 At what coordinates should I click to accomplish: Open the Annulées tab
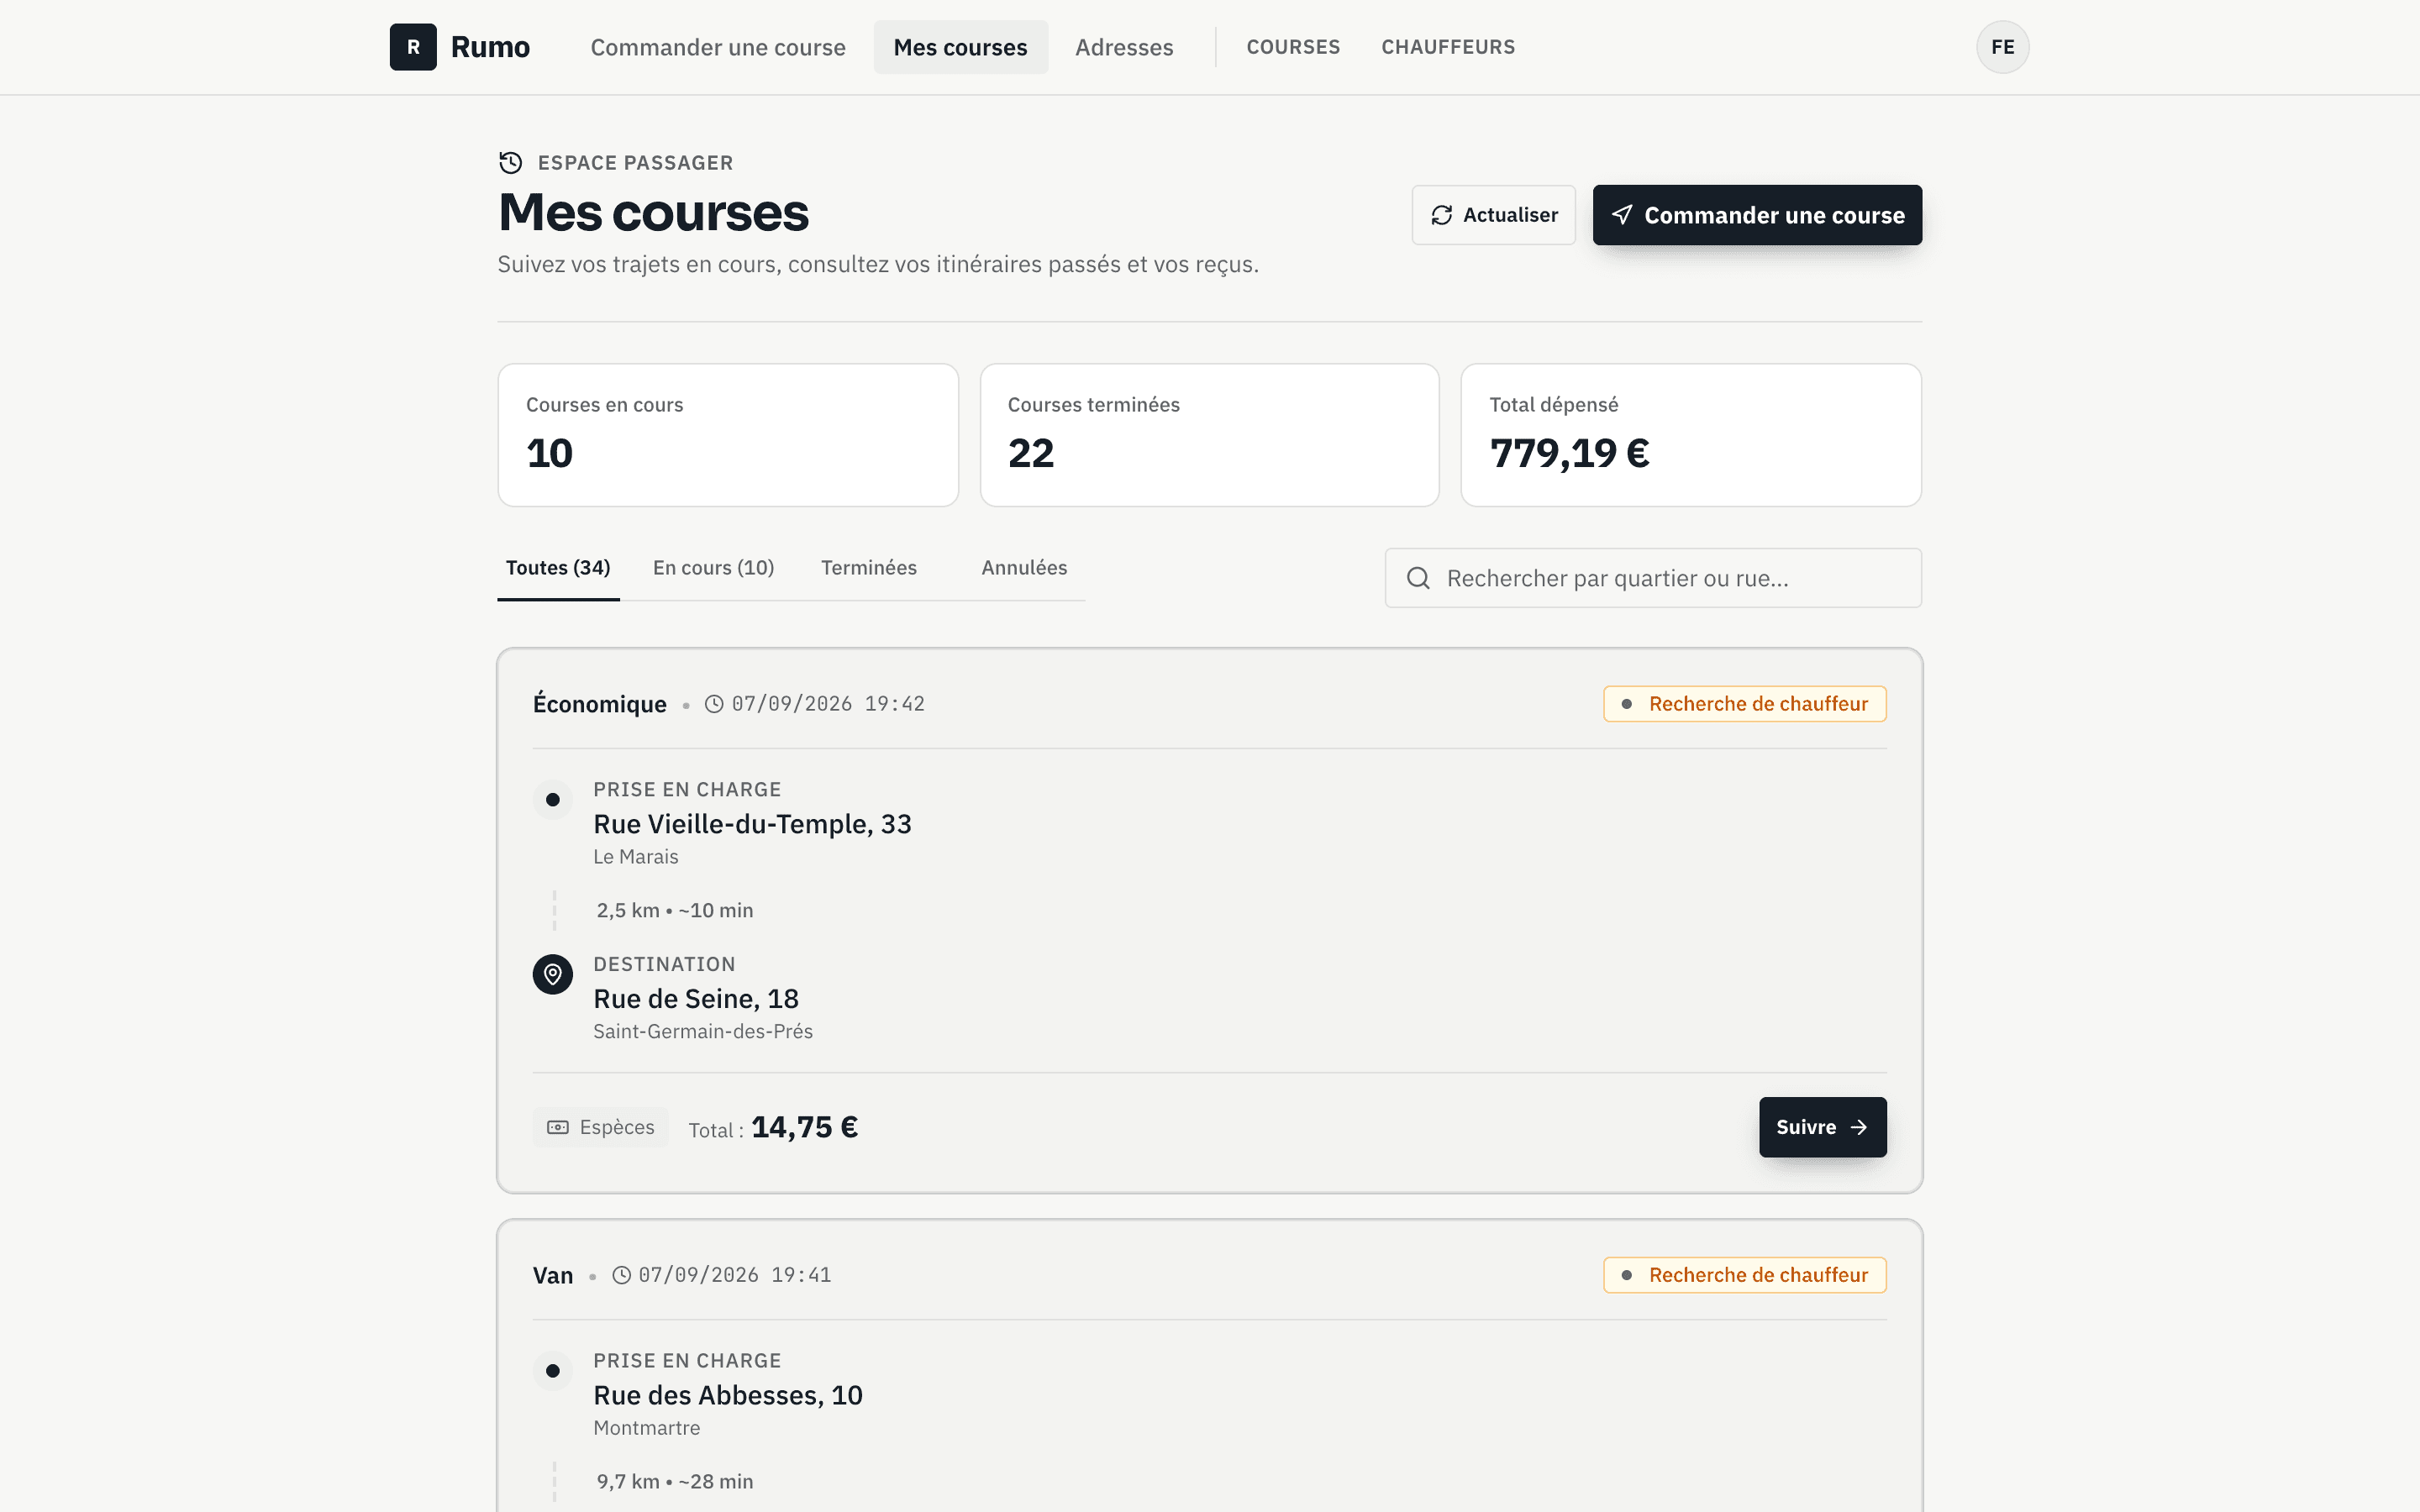(x=1024, y=568)
